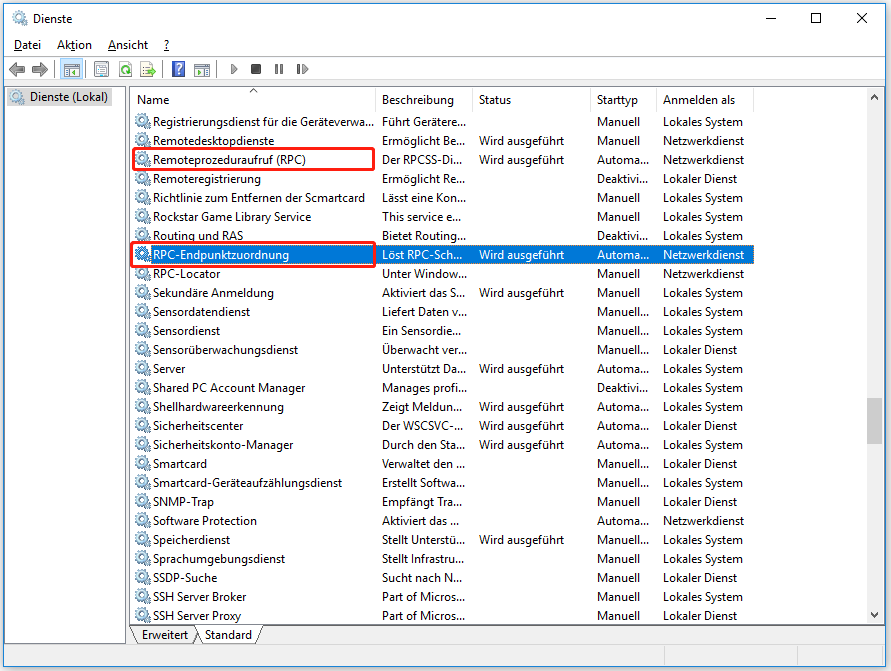Open the Properties toolbar icon
The image size is (891, 671).
[102, 69]
